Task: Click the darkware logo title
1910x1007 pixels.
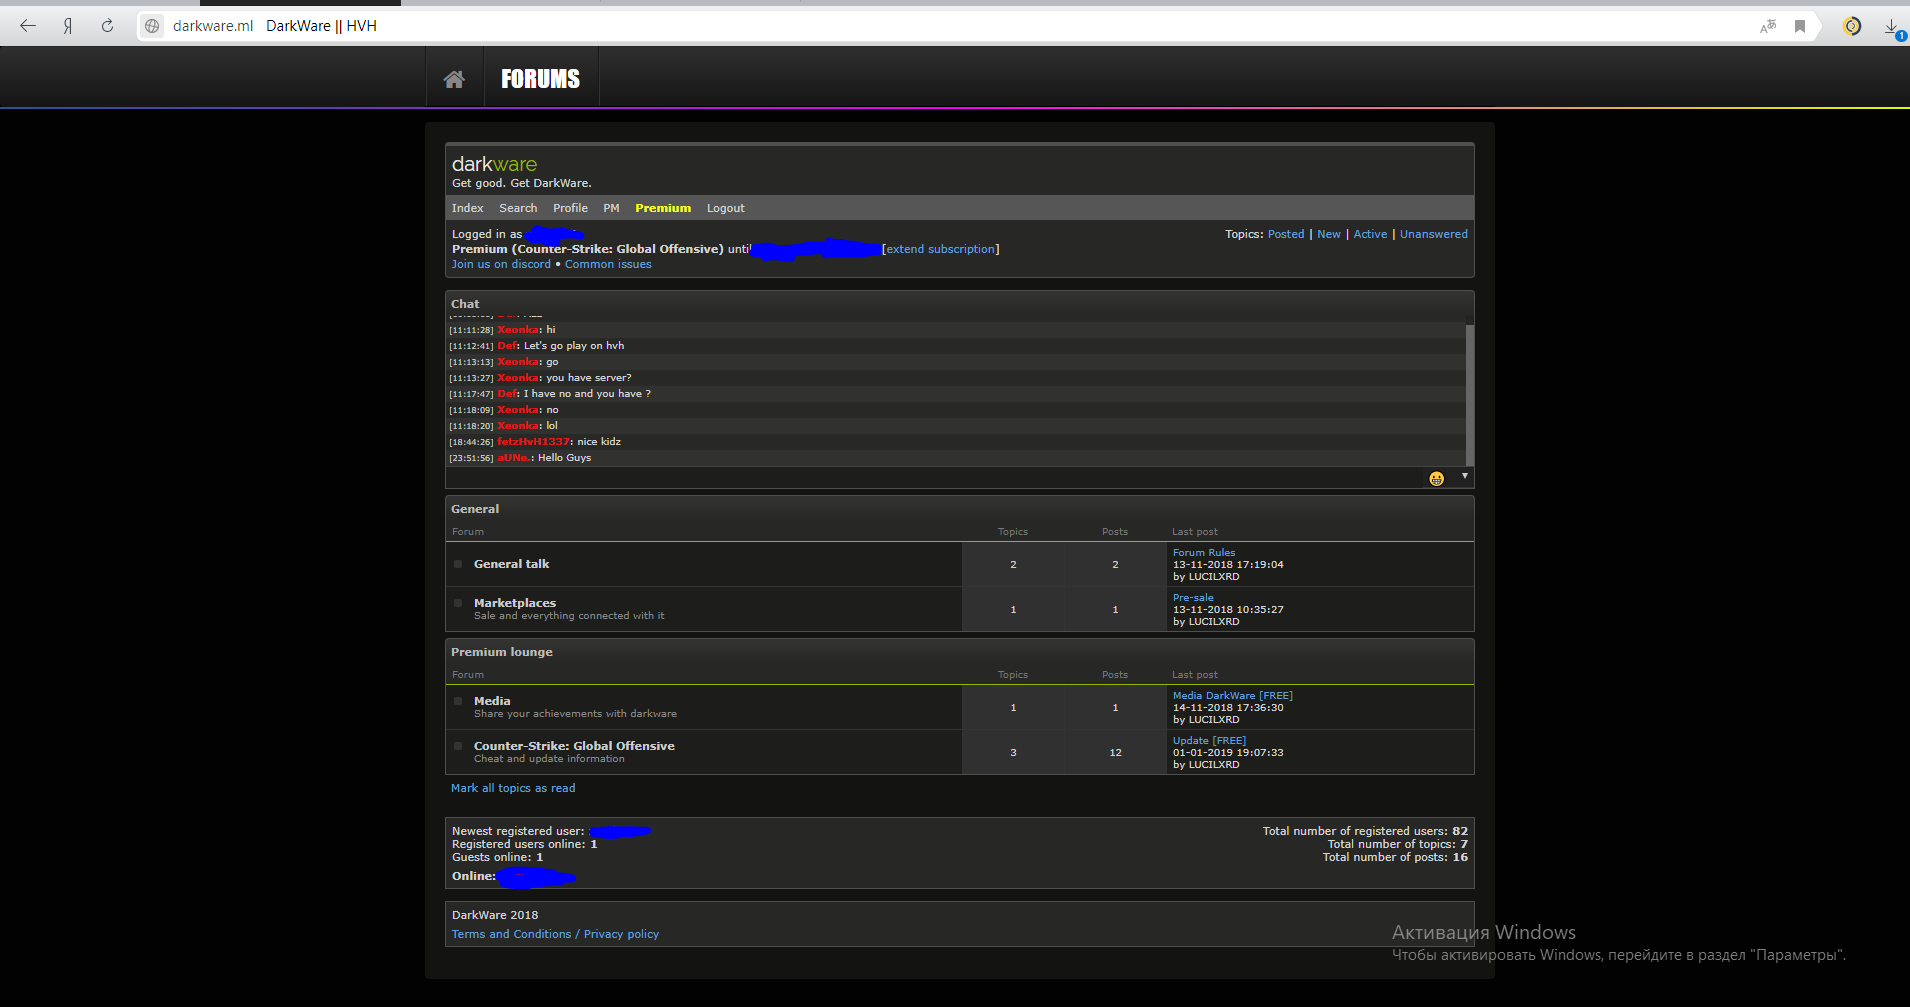Action: (x=494, y=164)
